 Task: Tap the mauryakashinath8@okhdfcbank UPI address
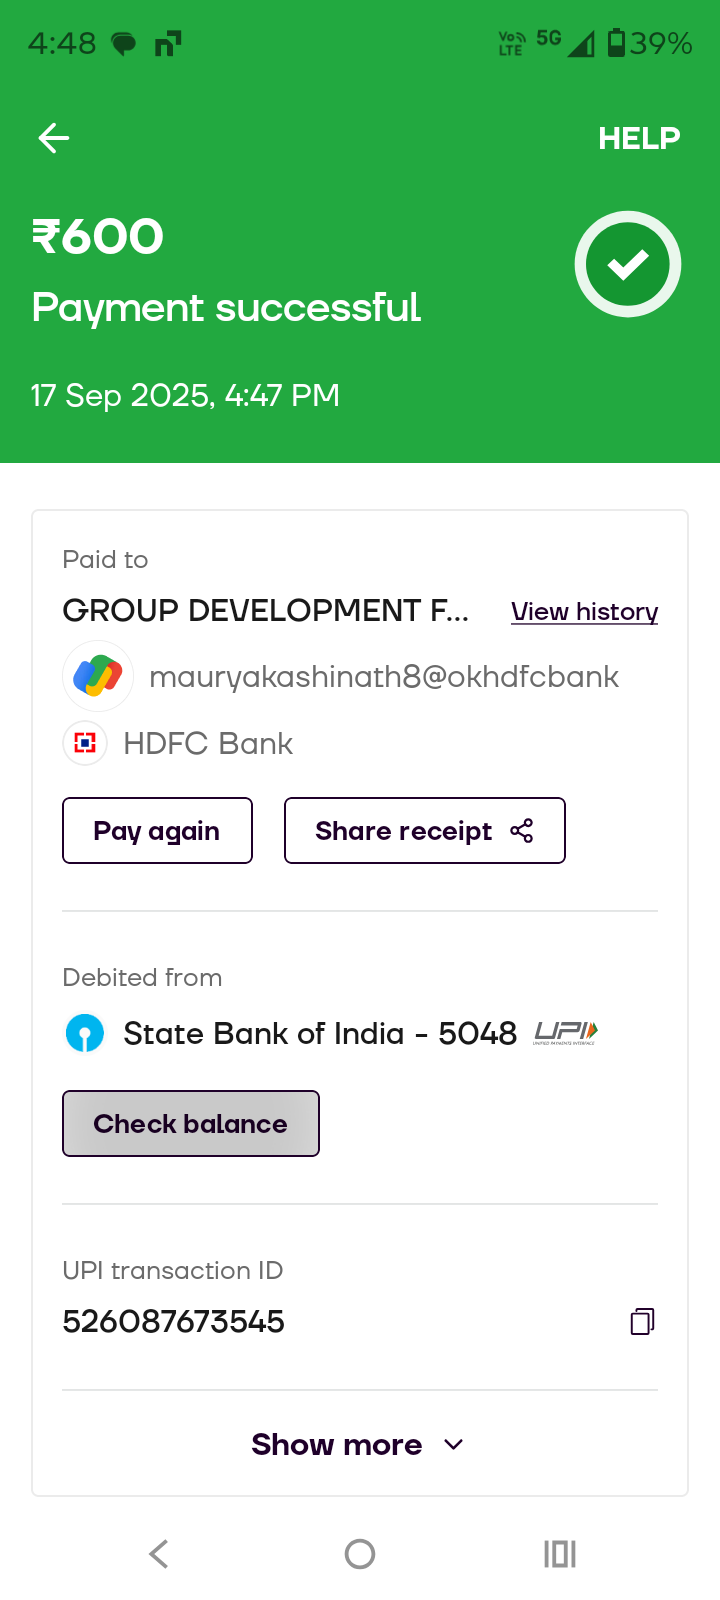coord(384,677)
